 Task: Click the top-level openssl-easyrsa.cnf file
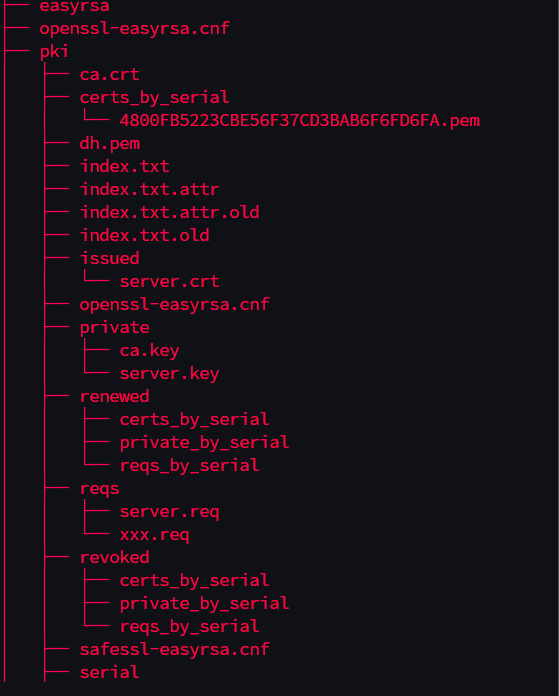click(134, 28)
